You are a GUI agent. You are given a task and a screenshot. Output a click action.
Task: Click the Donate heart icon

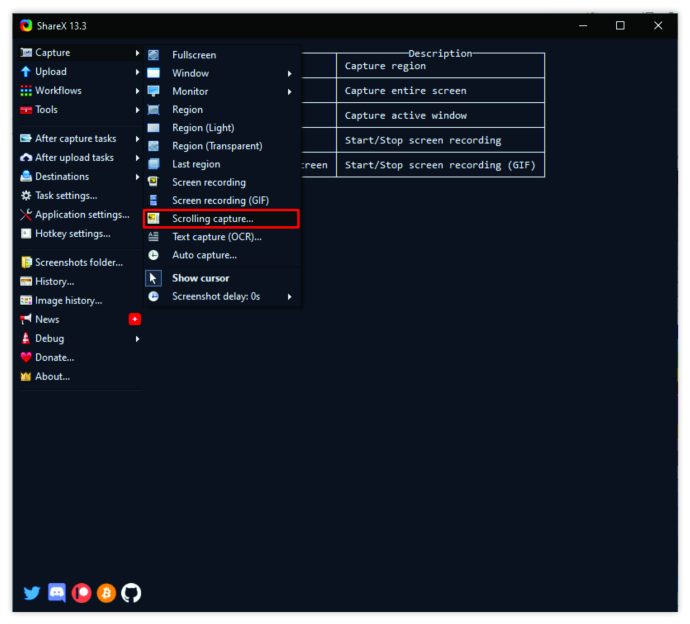click(x=26, y=357)
